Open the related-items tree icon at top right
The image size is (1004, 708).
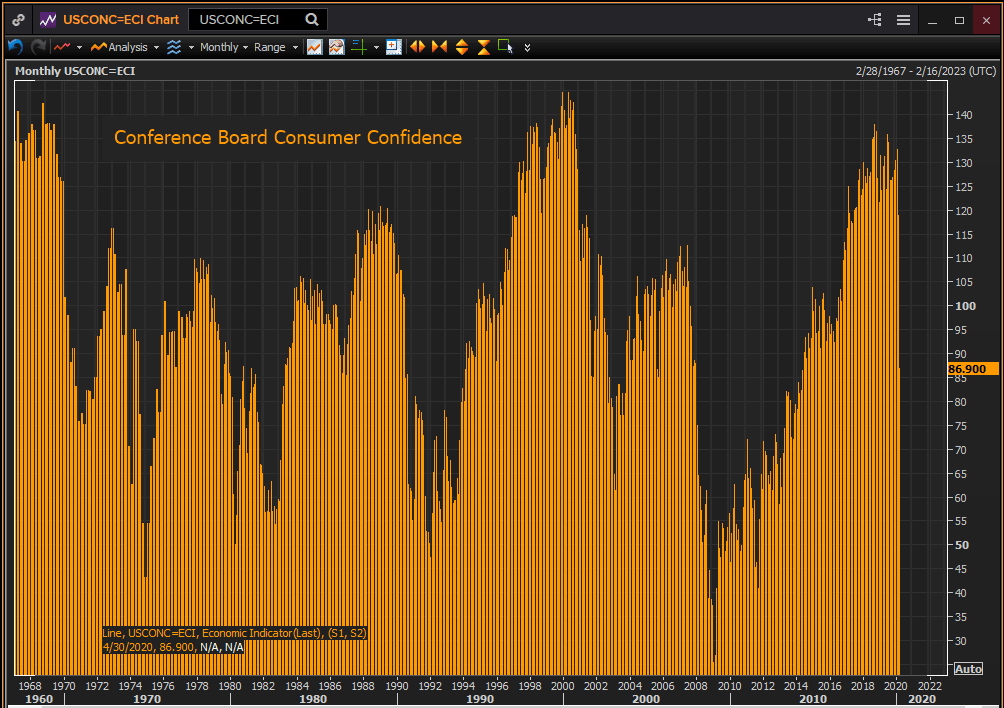(x=875, y=19)
